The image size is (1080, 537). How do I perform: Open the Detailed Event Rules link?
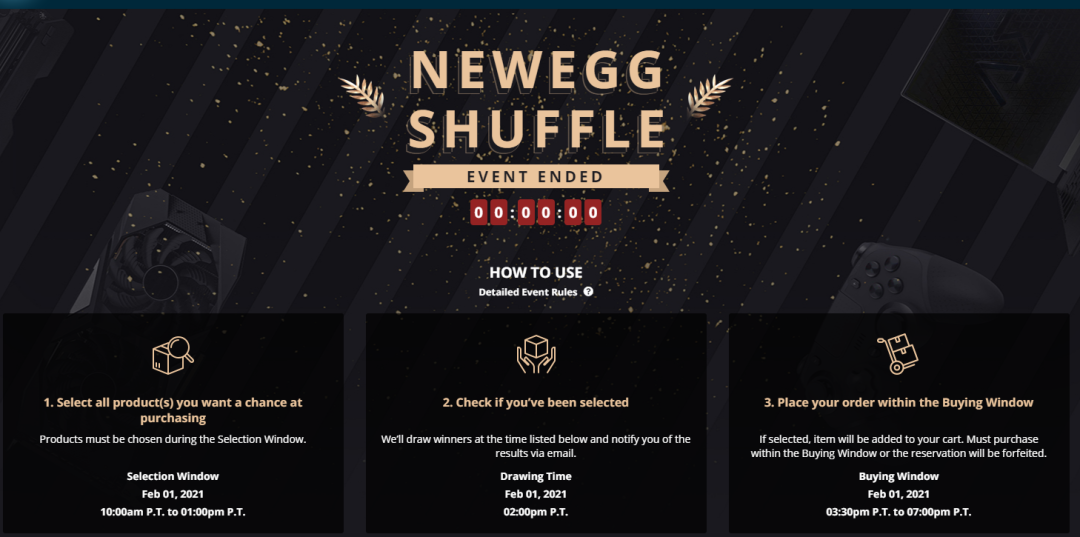click(528, 292)
